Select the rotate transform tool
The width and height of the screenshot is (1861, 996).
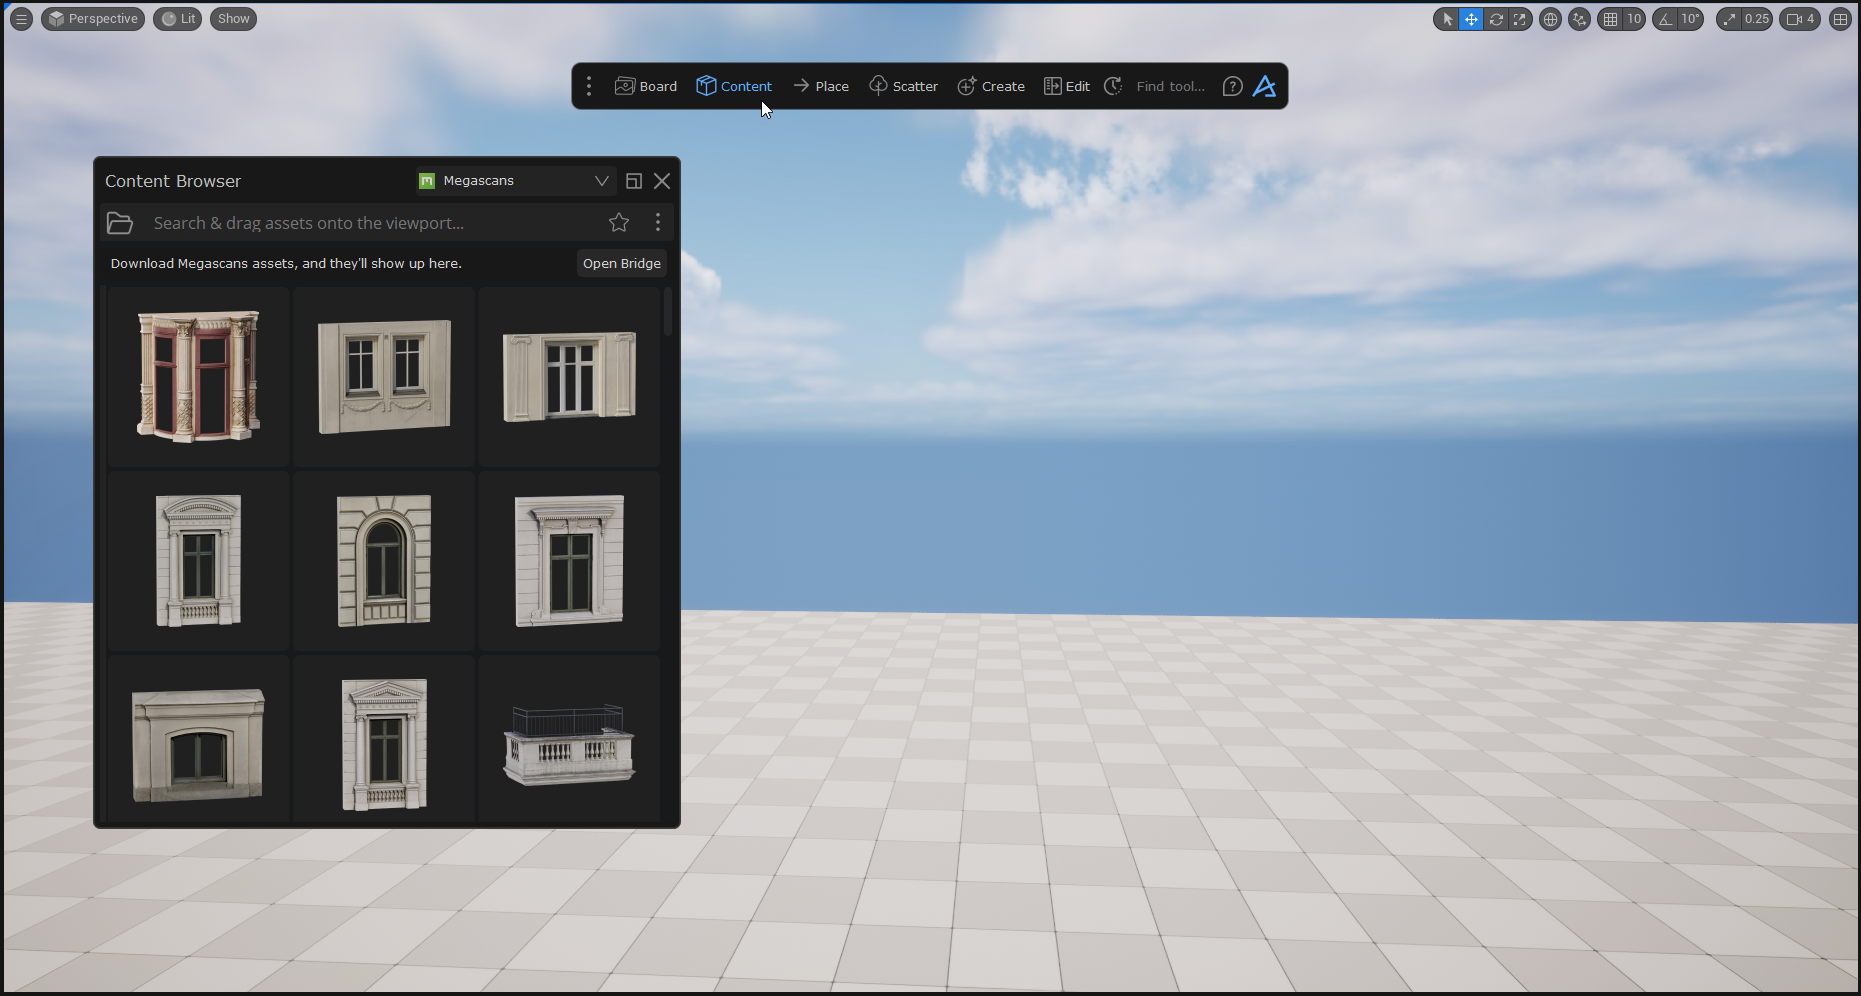(x=1496, y=19)
